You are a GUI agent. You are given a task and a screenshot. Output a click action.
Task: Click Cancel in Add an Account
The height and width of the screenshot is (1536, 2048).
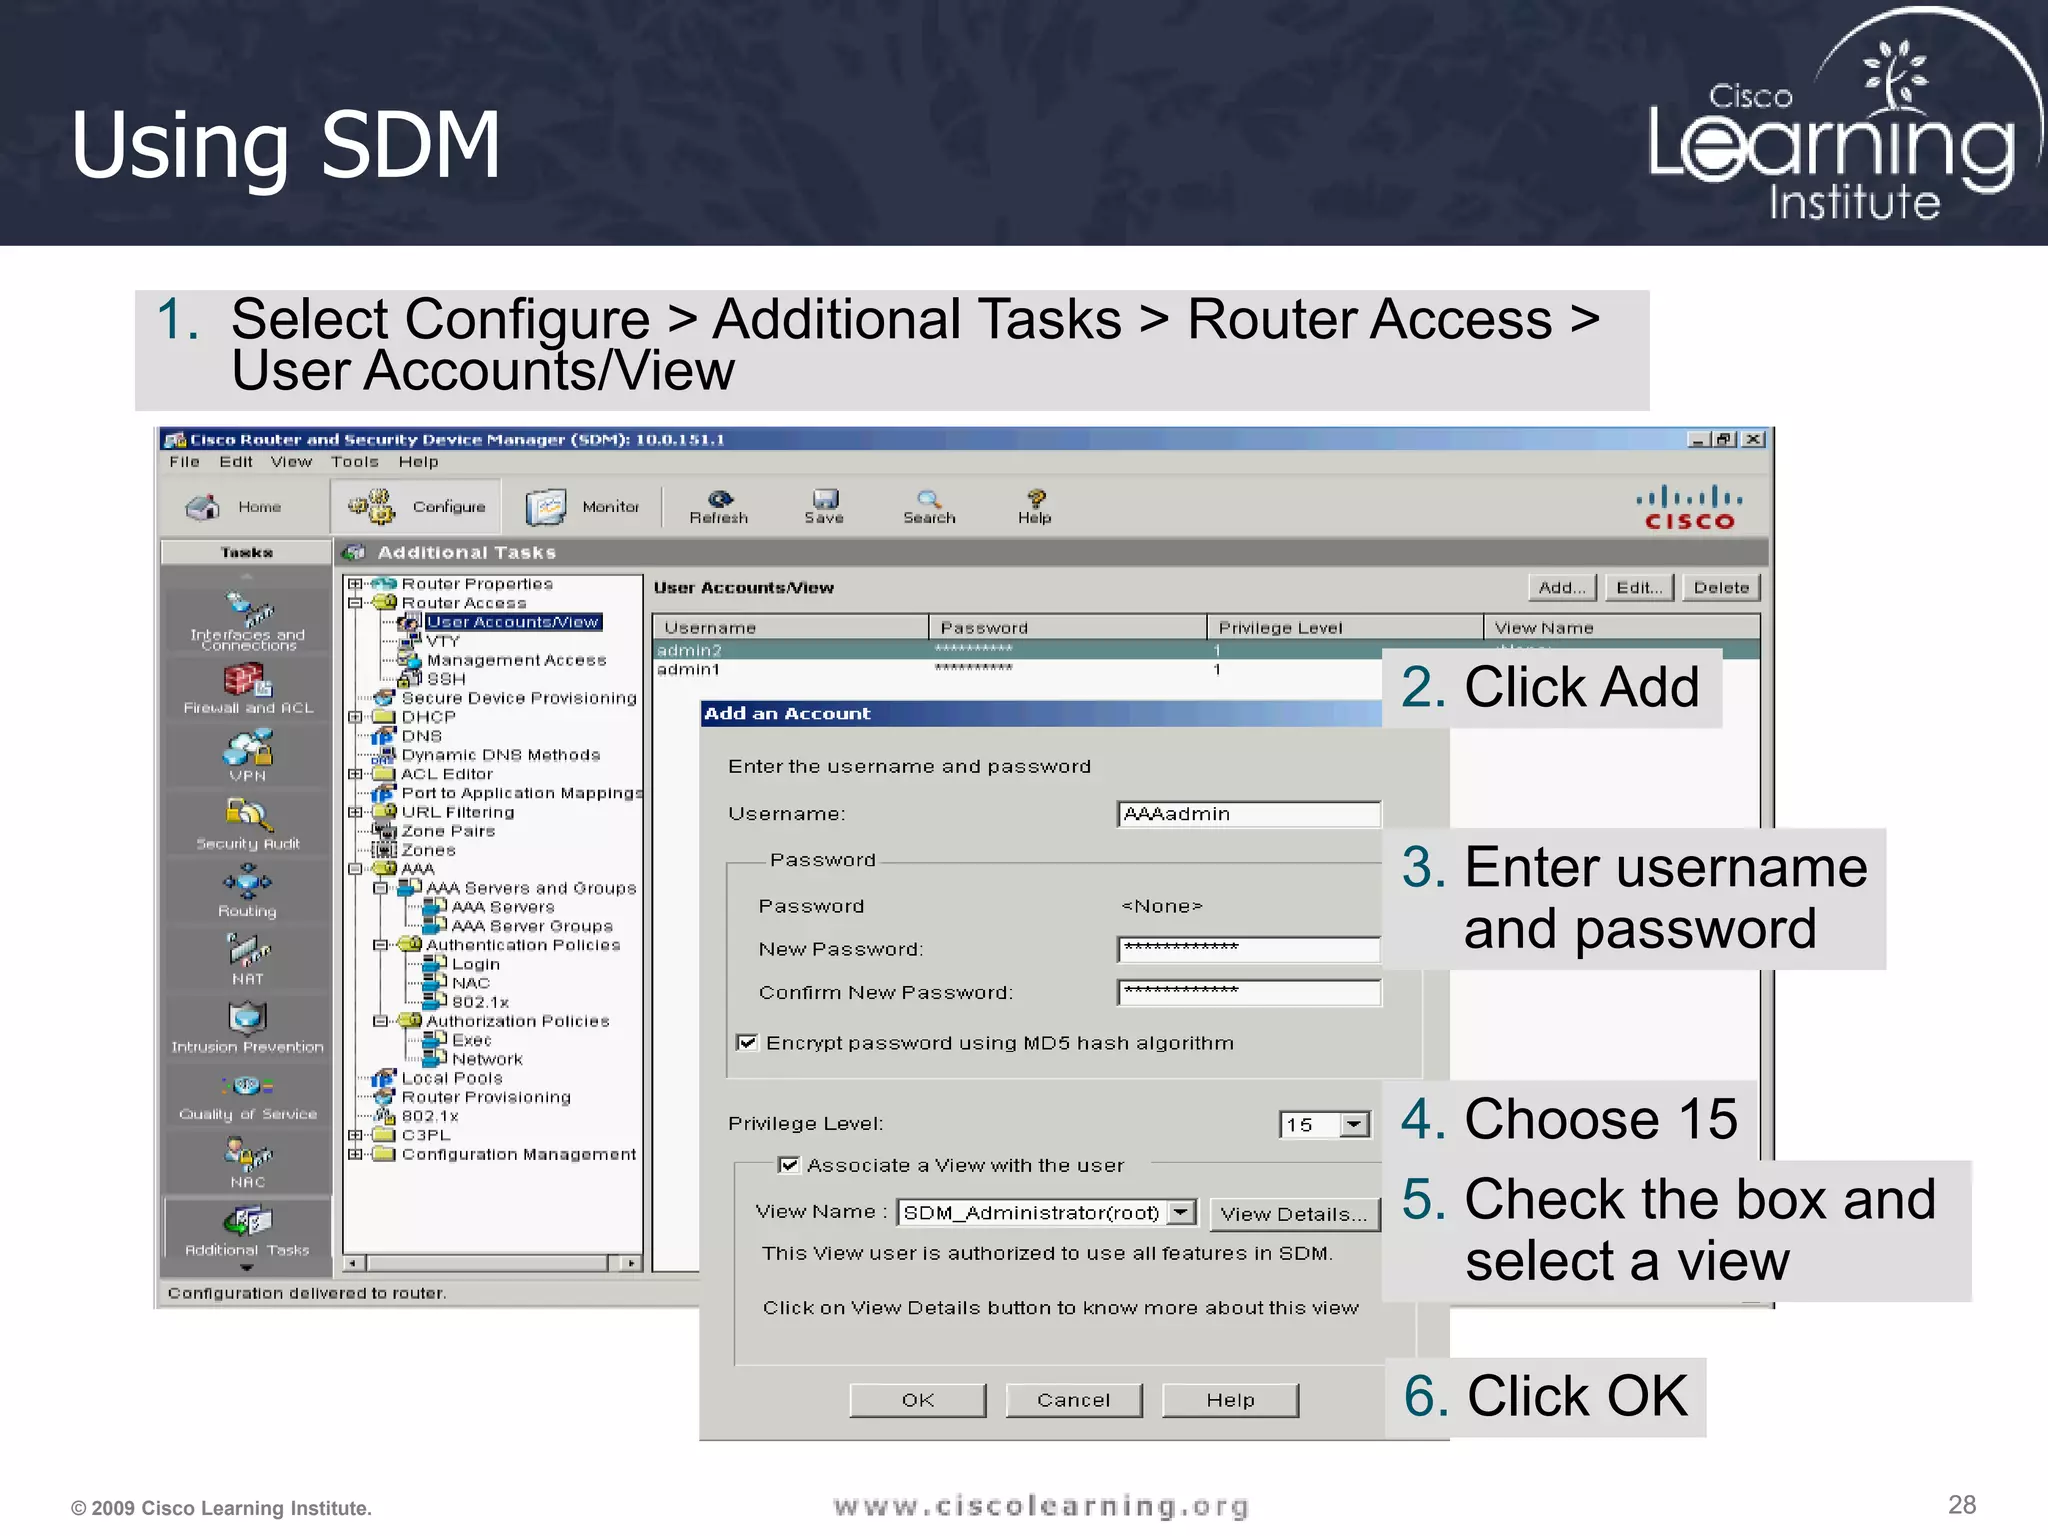pyautogui.click(x=1074, y=1400)
